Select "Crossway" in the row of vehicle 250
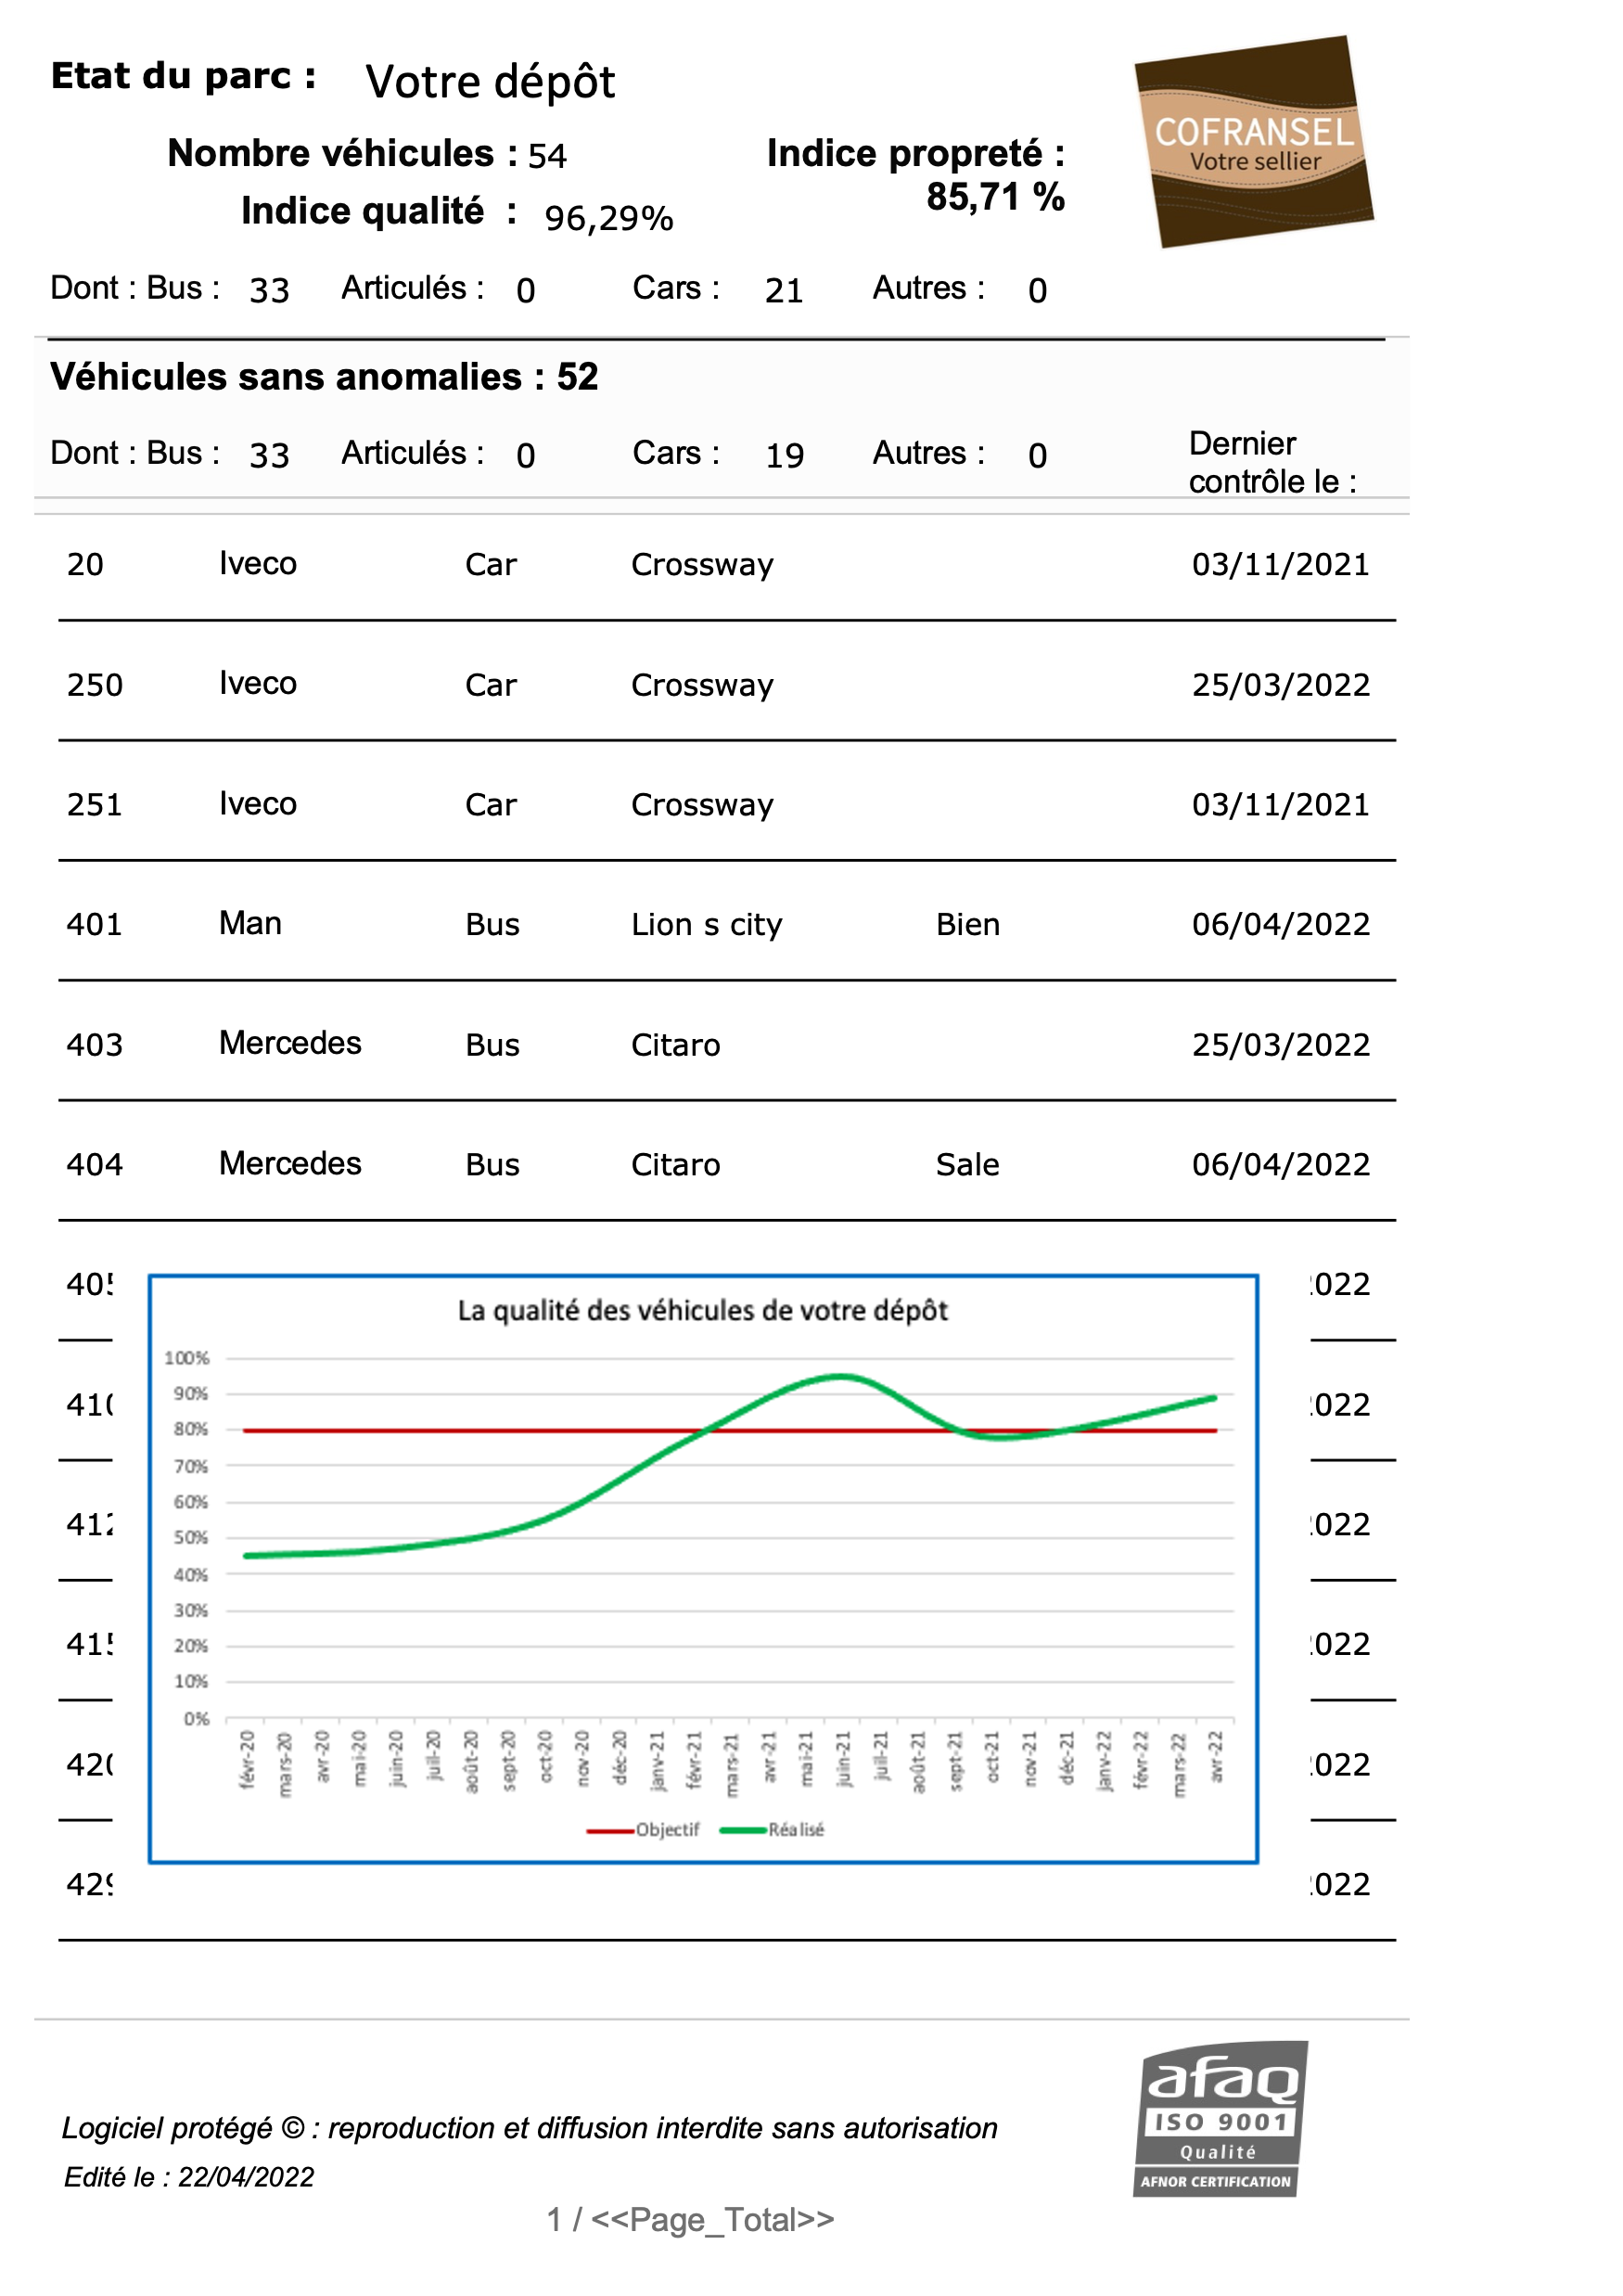The width and height of the screenshot is (1623, 2296). (x=702, y=686)
